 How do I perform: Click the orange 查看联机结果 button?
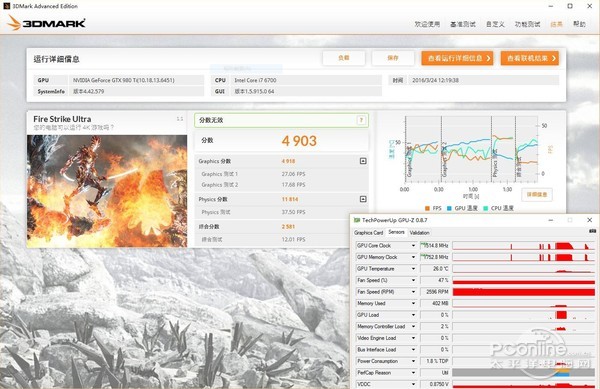(x=530, y=58)
